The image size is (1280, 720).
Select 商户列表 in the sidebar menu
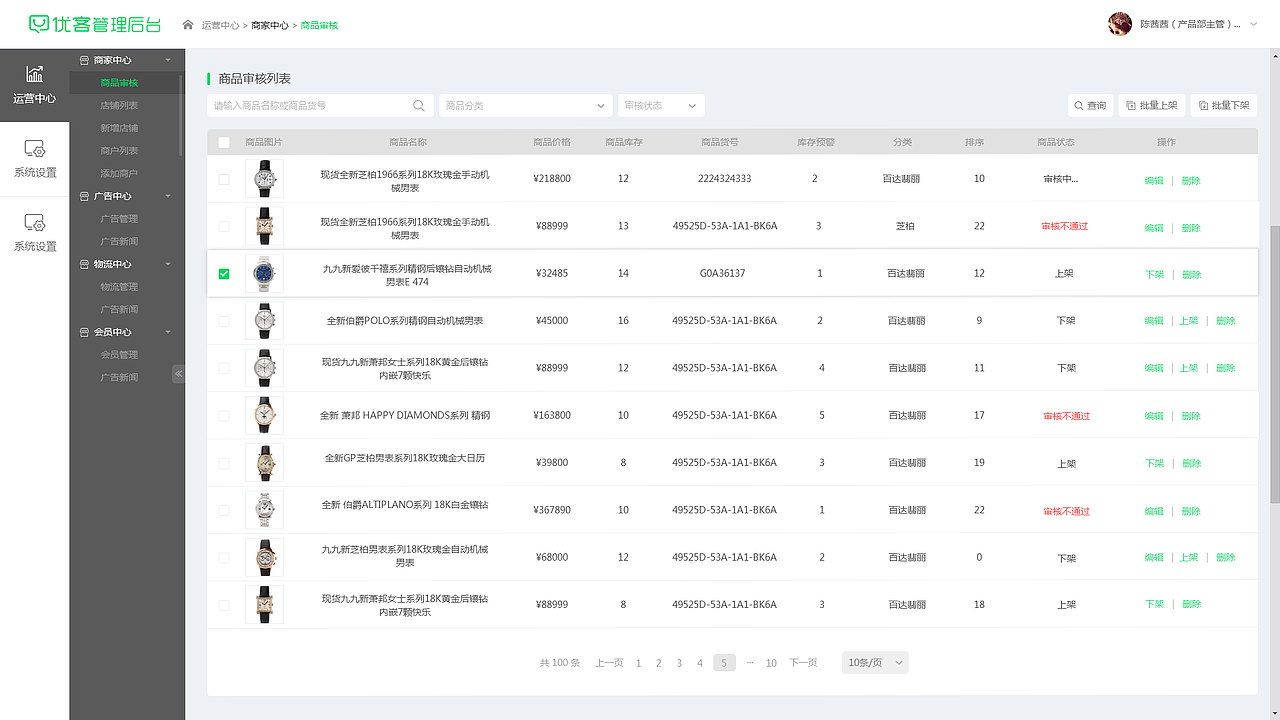[x=119, y=150]
